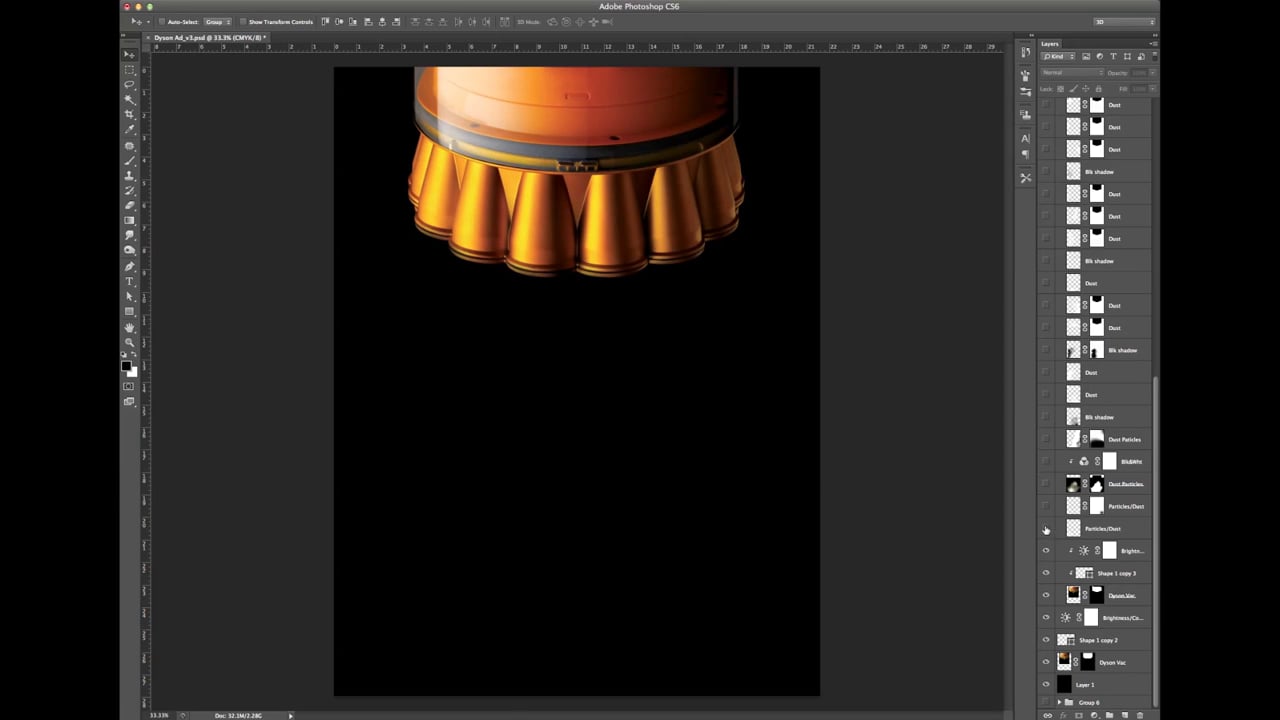Image resolution: width=1280 pixels, height=720 pixels.
Task: Toggle layer filtering switch on Layers panel
Action: tap(1153, 56)
